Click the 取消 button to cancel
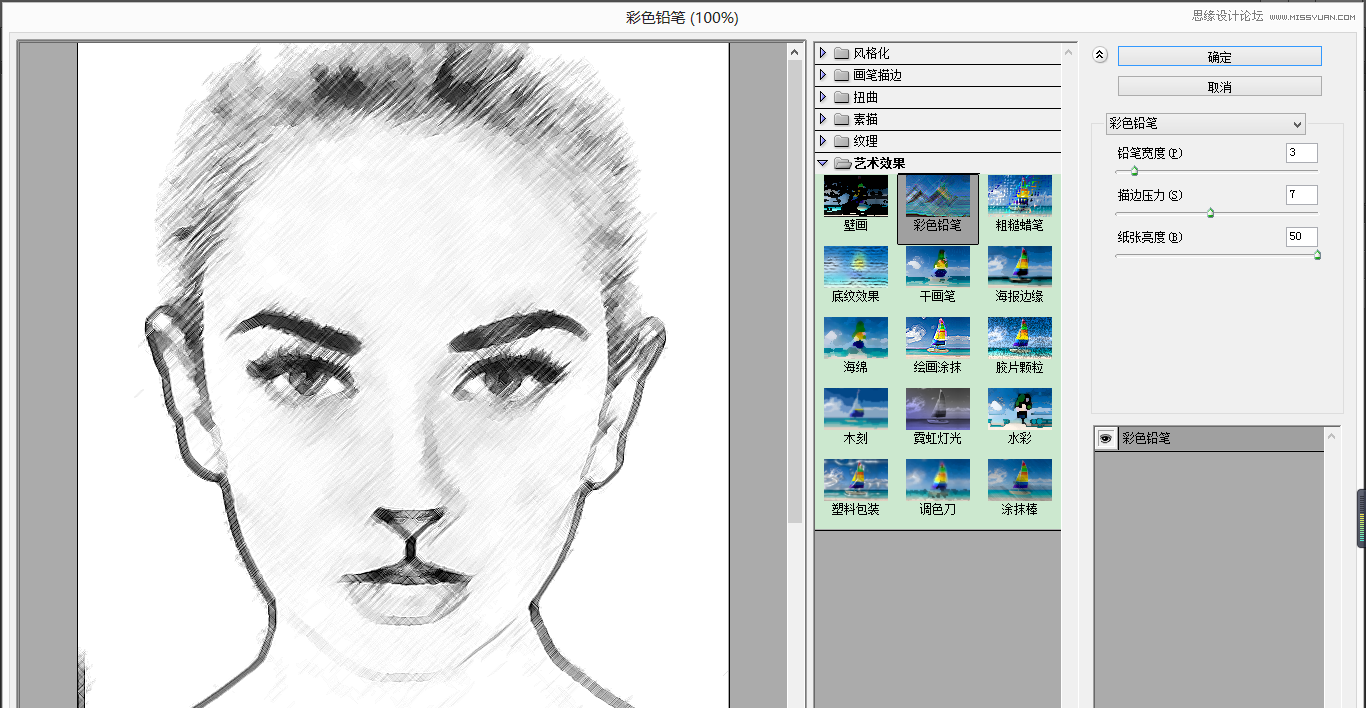 [x=1219, y=85]
